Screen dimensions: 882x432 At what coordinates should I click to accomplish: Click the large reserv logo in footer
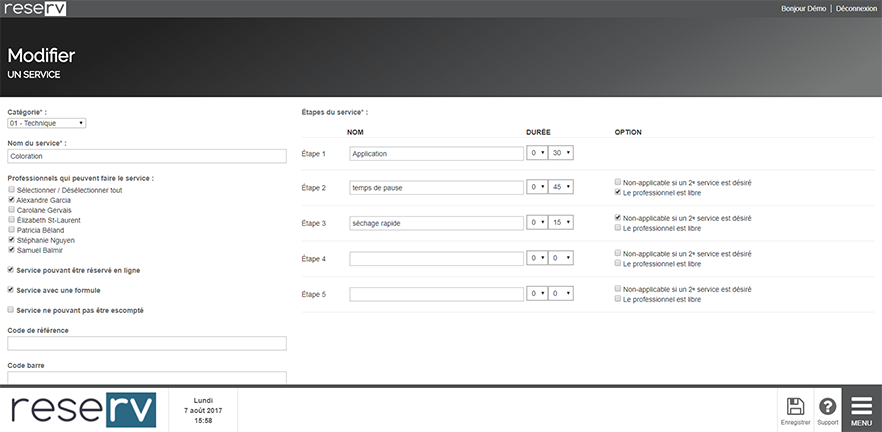pyautogui.click(x=84, y=410)
